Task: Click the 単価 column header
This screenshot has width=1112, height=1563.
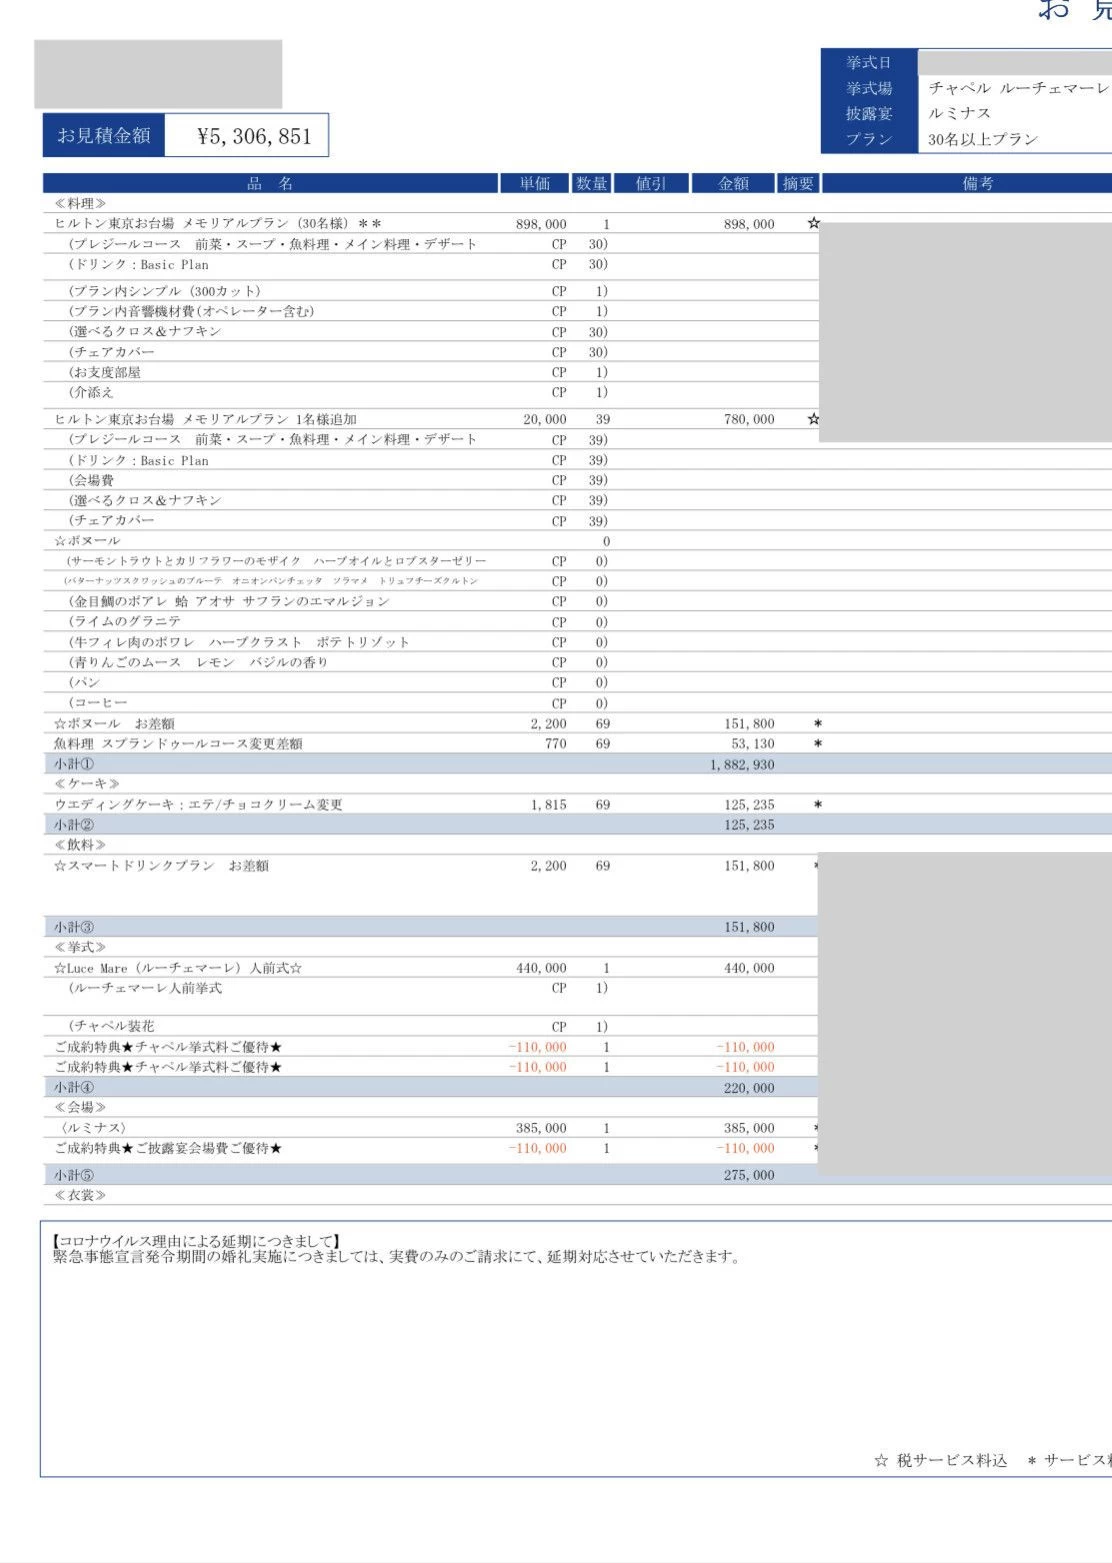Action: (535, 183)
